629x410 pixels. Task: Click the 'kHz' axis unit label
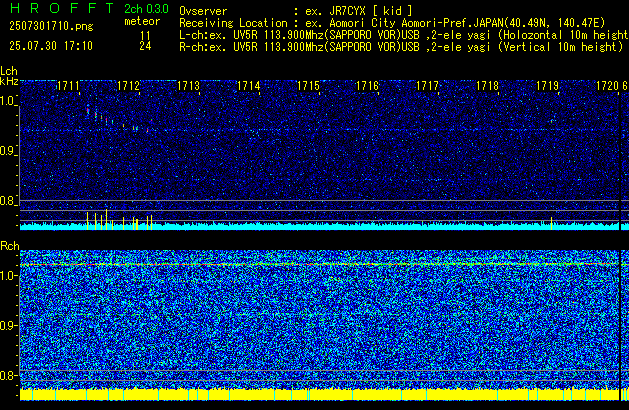(x=9, y=81)
